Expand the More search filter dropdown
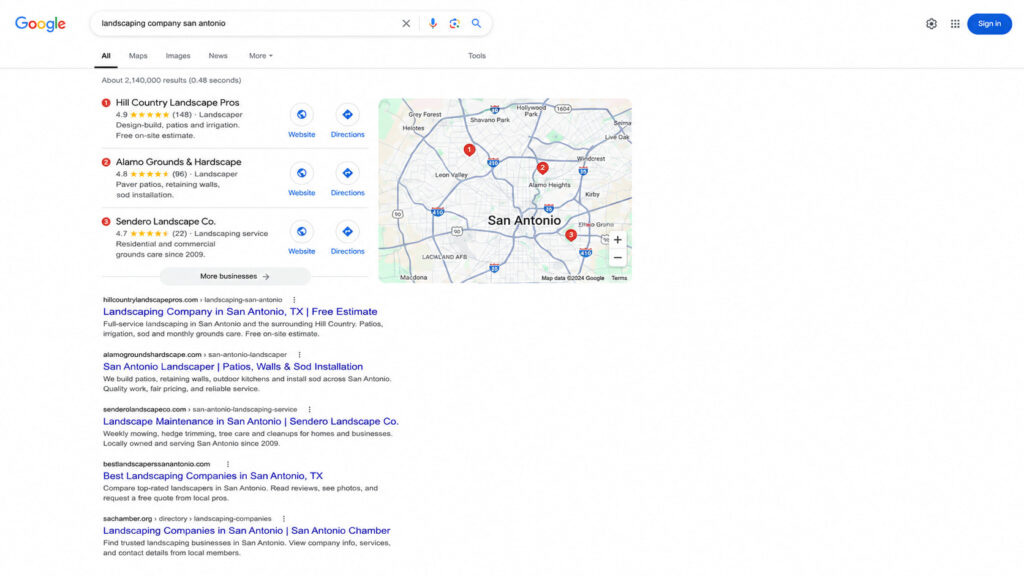The height and width of the screenshot is (576, 1024). 261,56
